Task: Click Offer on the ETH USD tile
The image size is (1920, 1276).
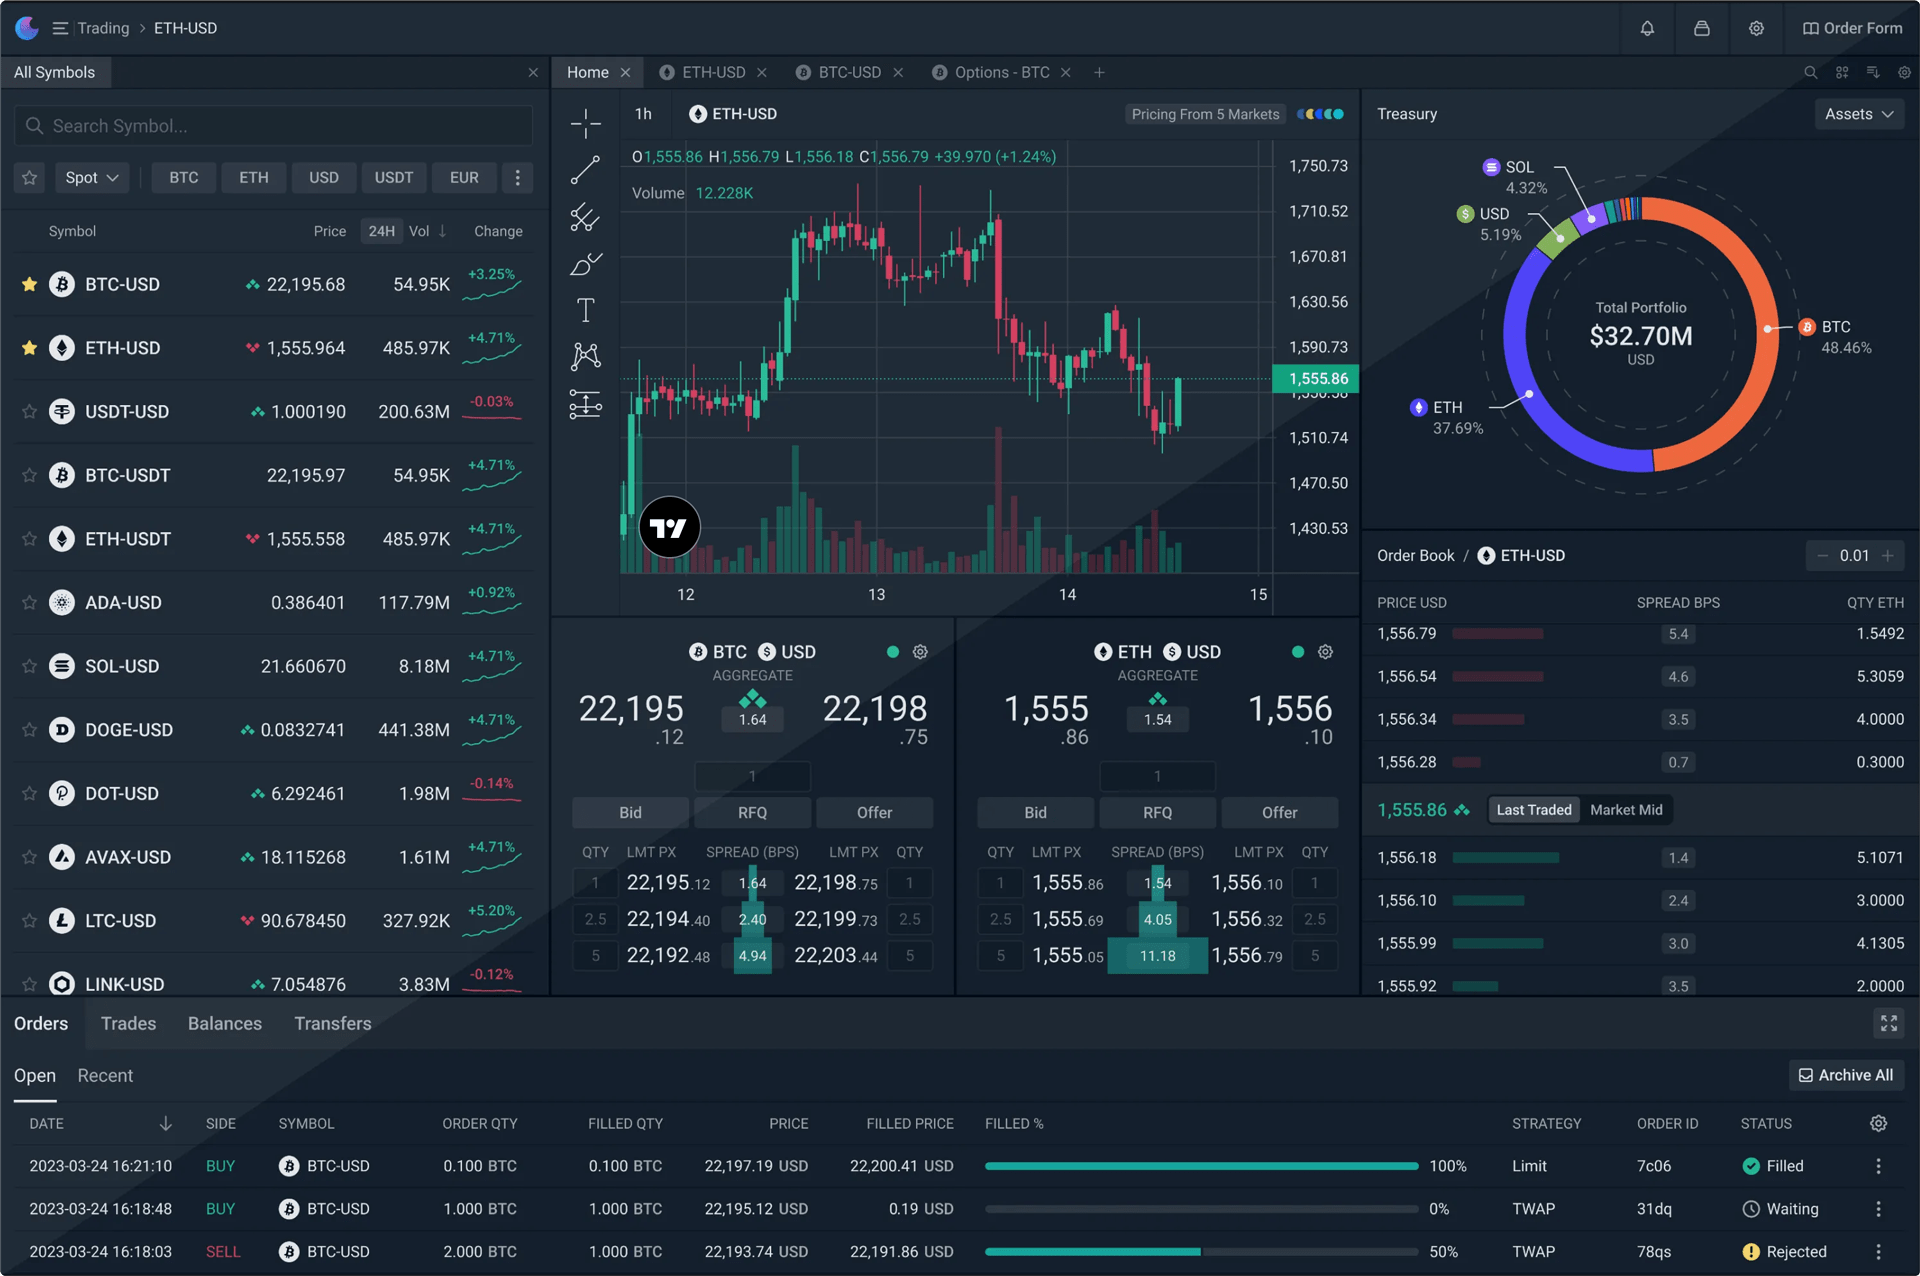Action: tap(1279, 813)
